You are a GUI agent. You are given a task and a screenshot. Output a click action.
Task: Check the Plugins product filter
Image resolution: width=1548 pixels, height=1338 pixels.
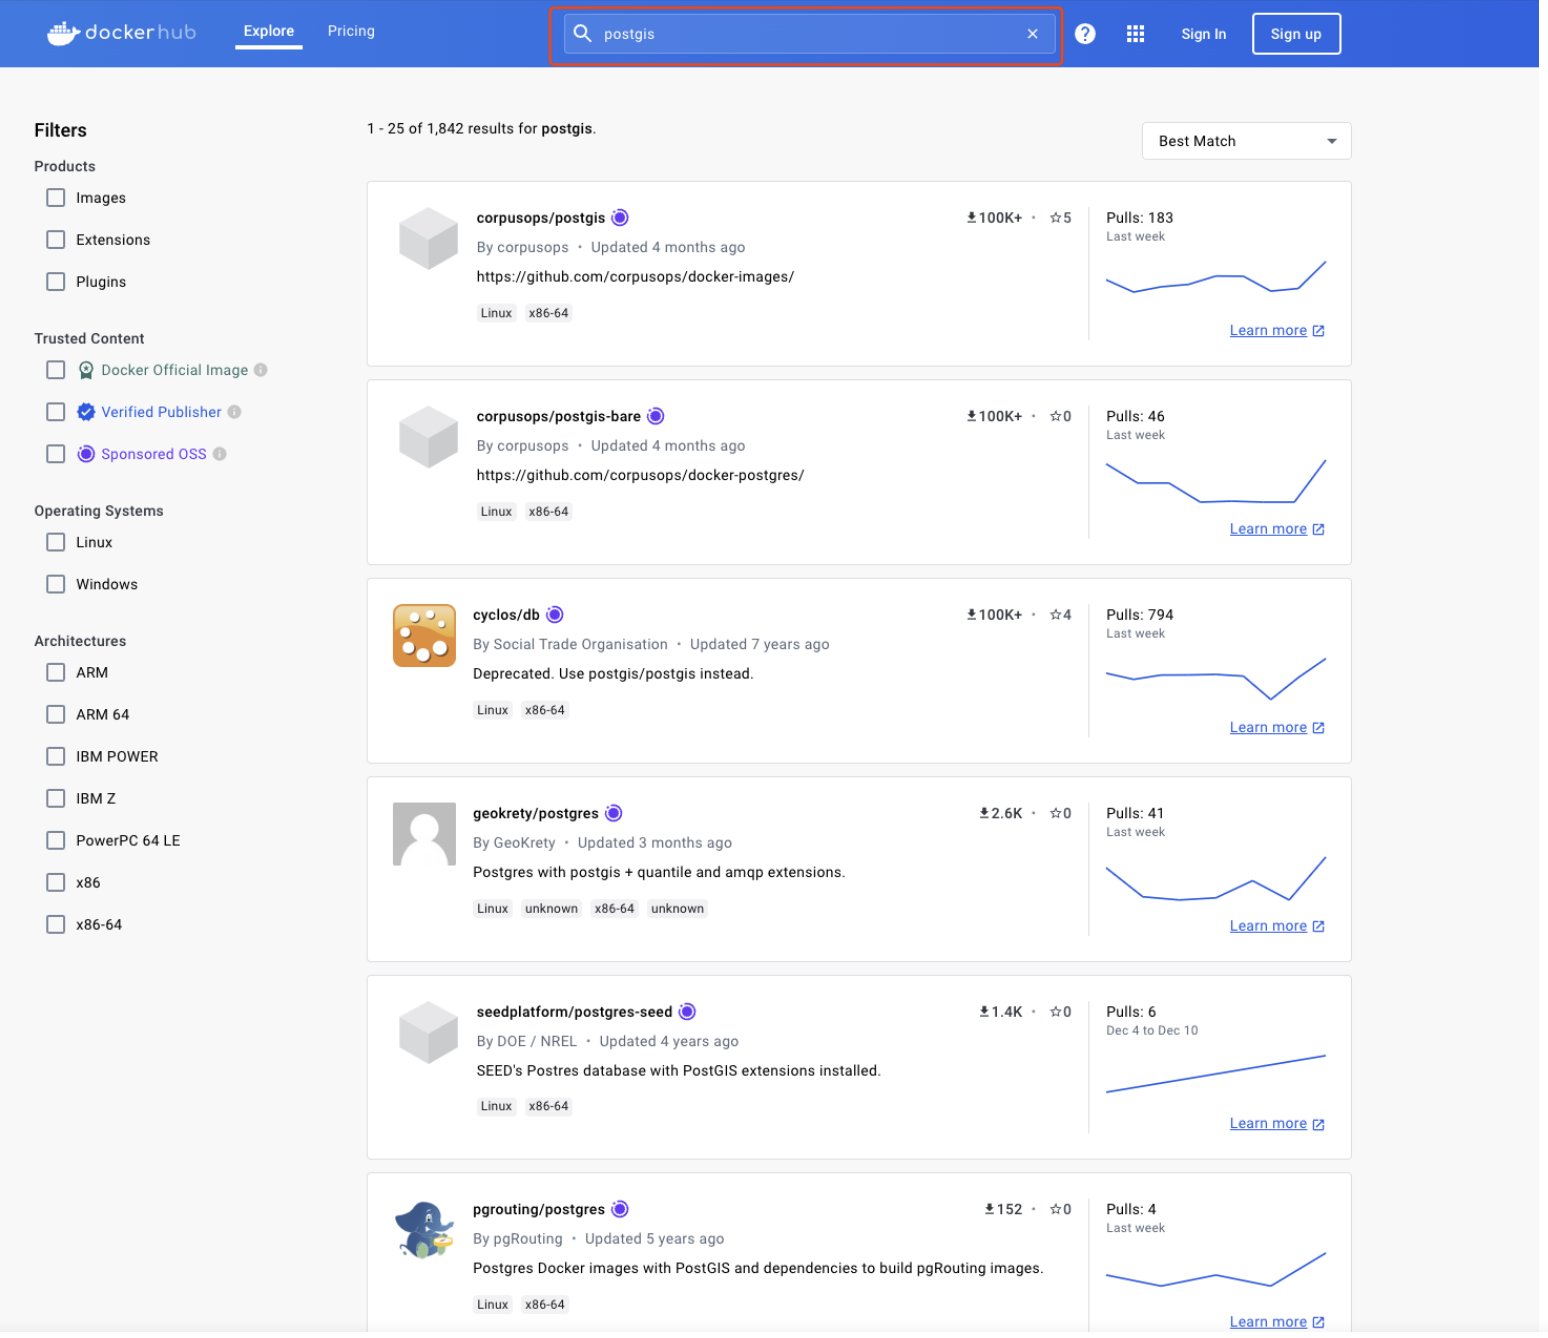coord(56,283)
